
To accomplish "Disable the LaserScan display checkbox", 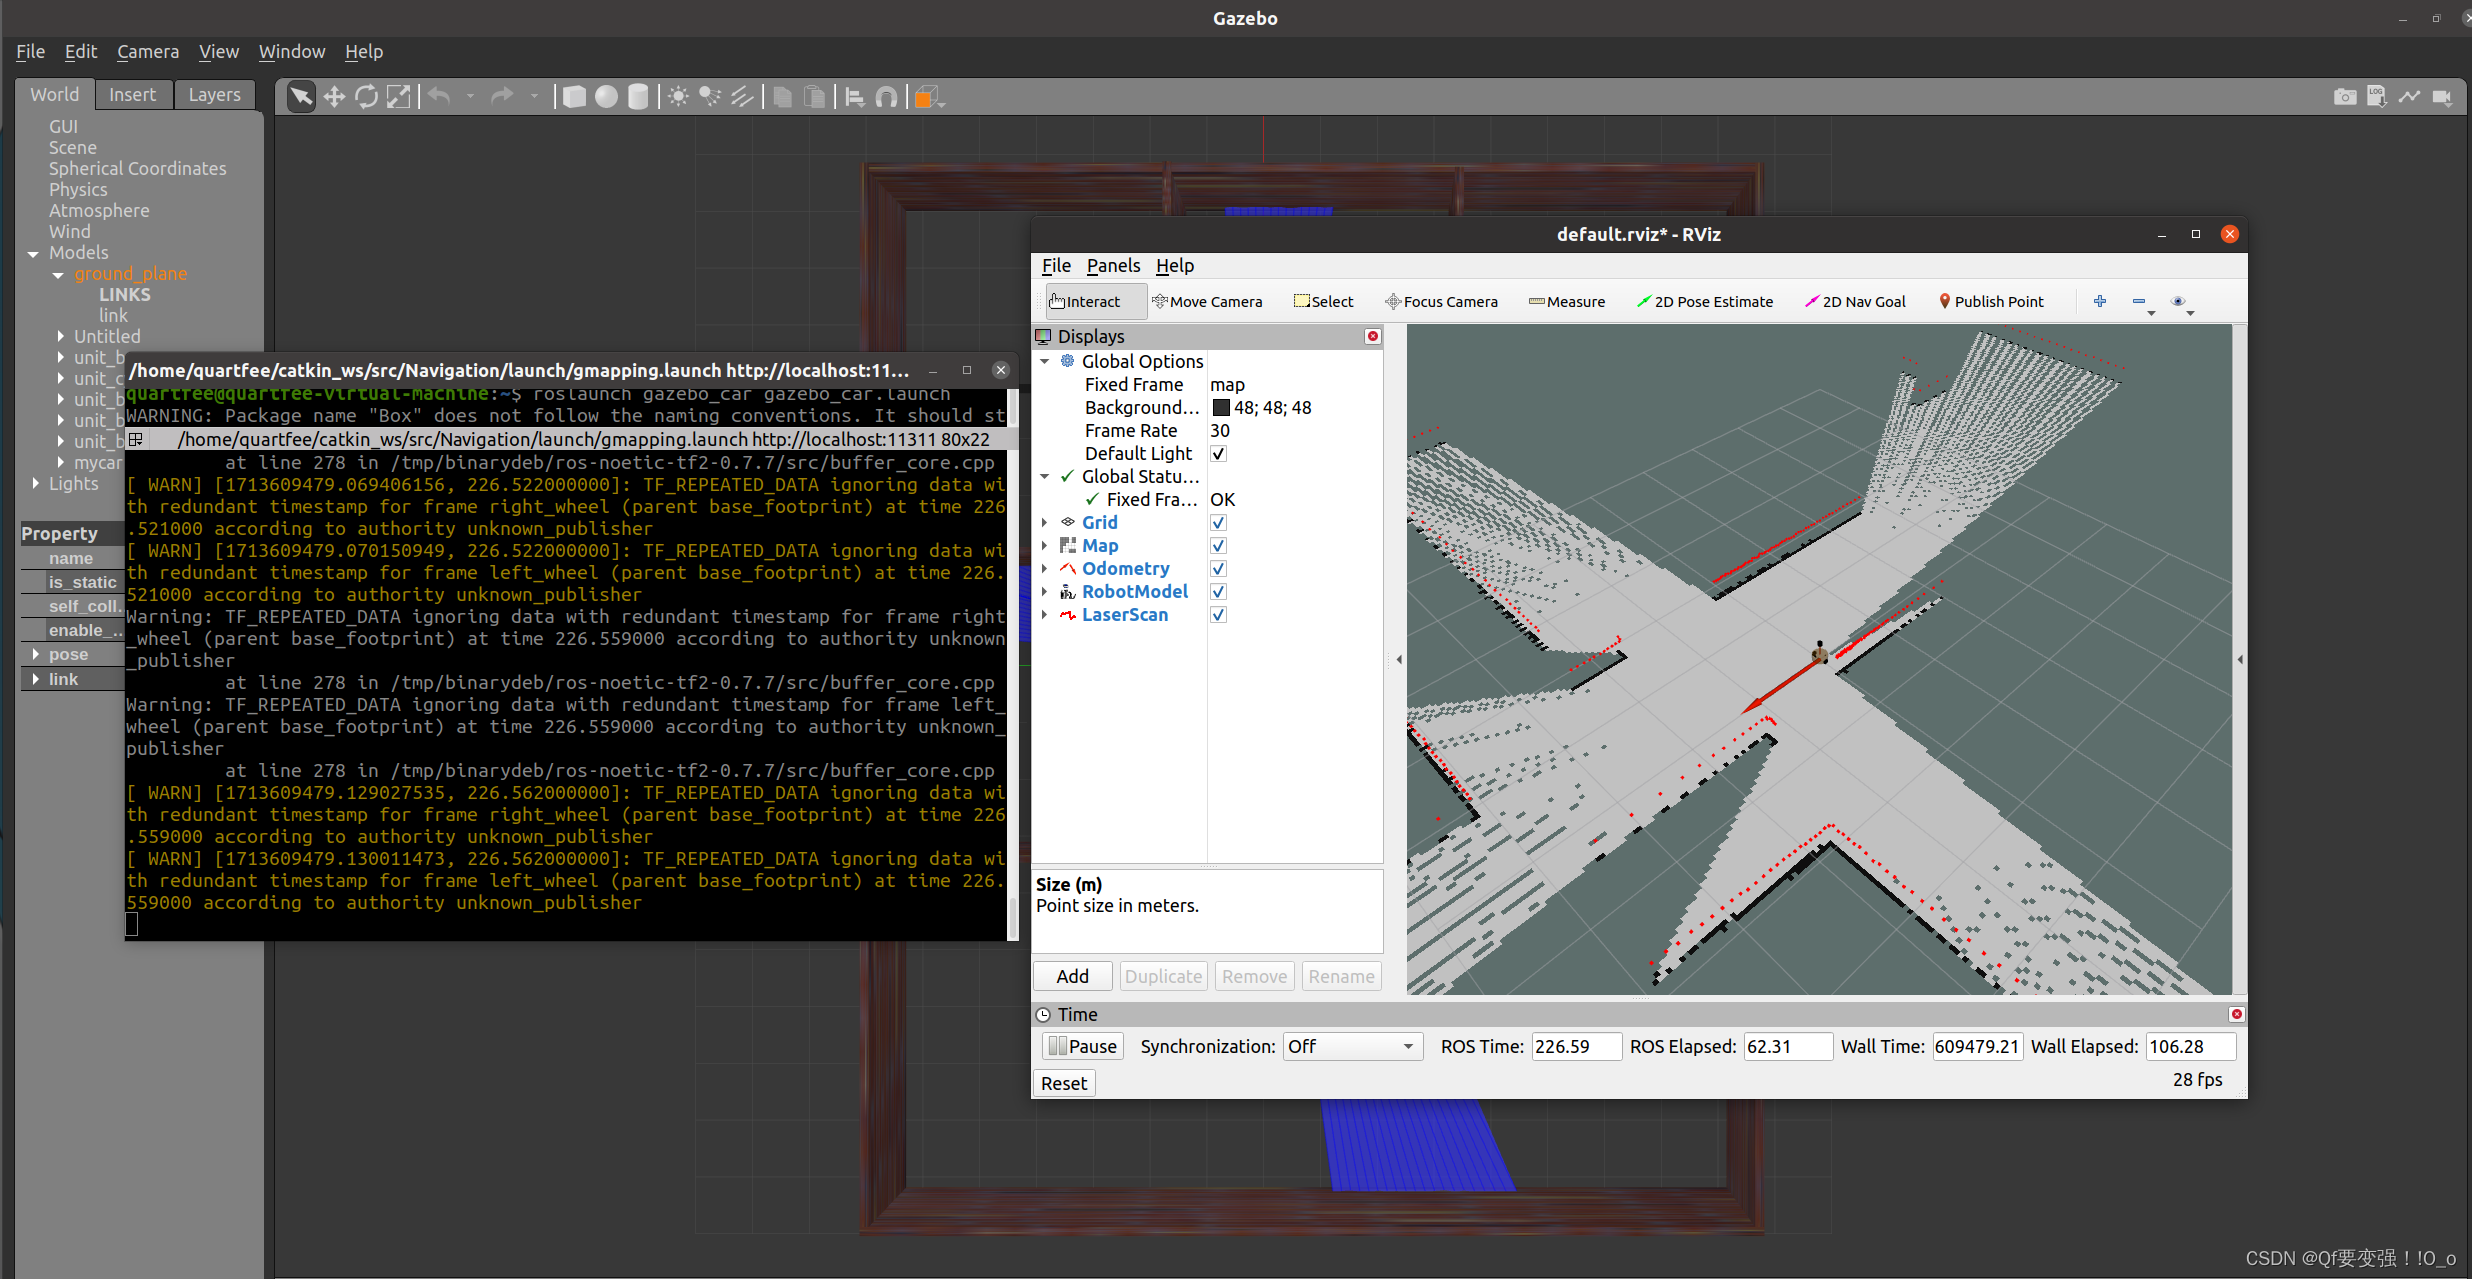I will [1218, 615].
